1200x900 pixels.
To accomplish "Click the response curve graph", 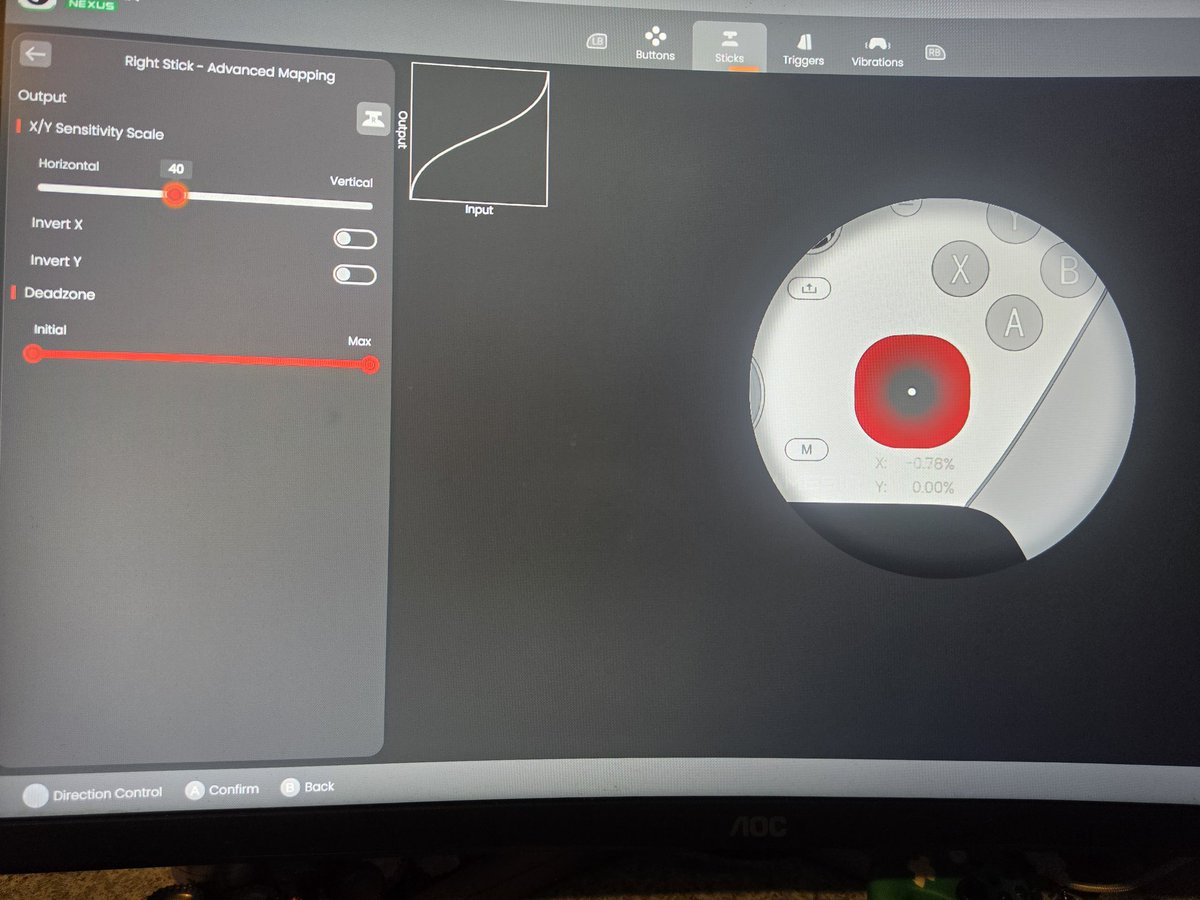I will (x=479, y=134).
